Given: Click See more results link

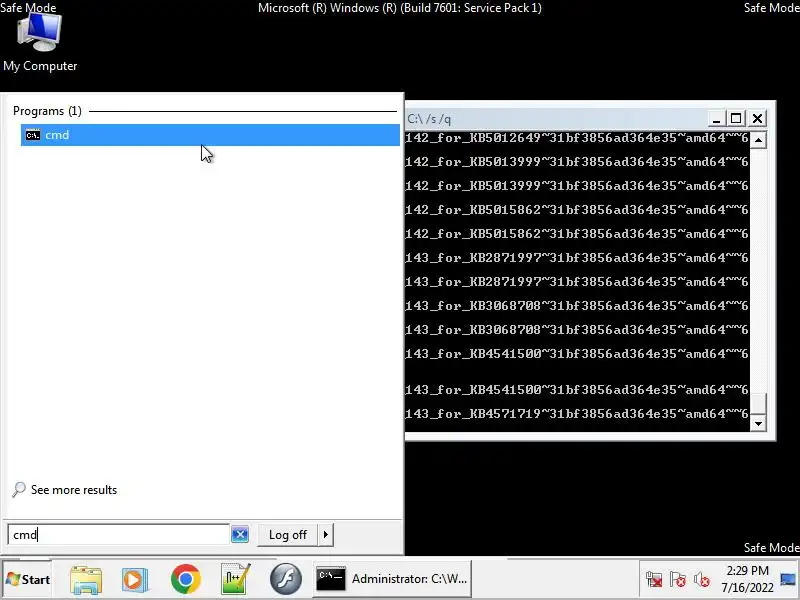Looking at the screenshot, I should tap(65, 490).
